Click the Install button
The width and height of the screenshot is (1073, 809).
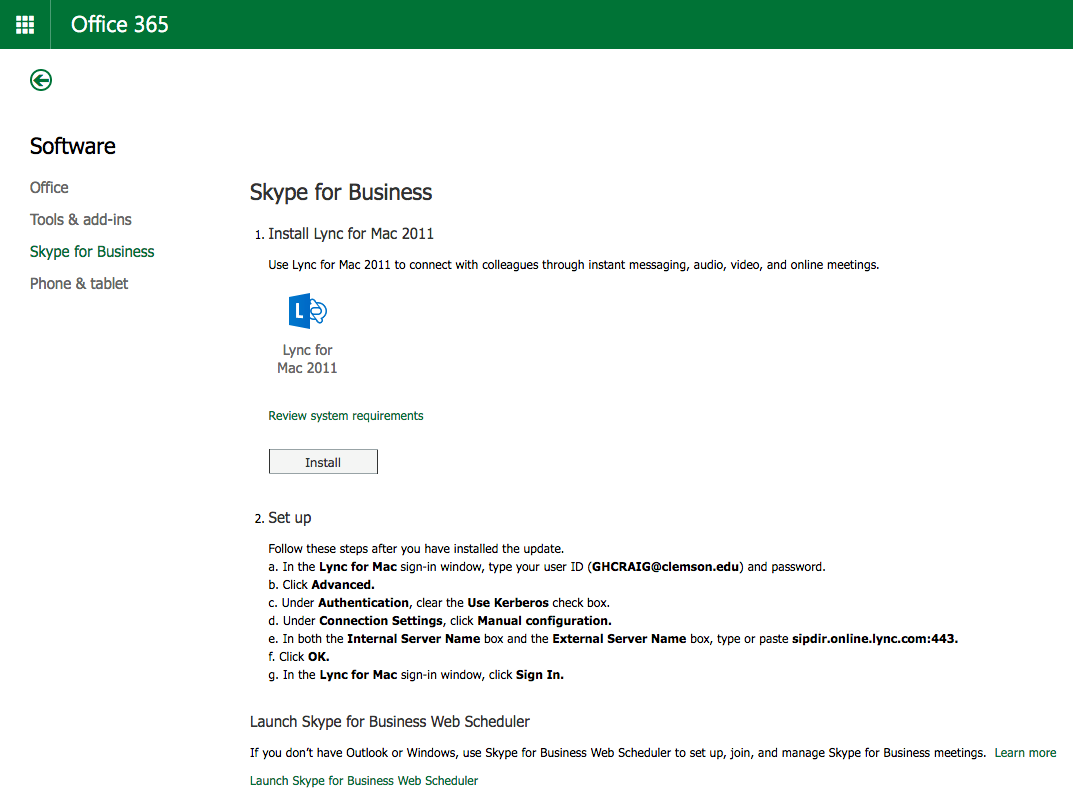pos(323,462)
